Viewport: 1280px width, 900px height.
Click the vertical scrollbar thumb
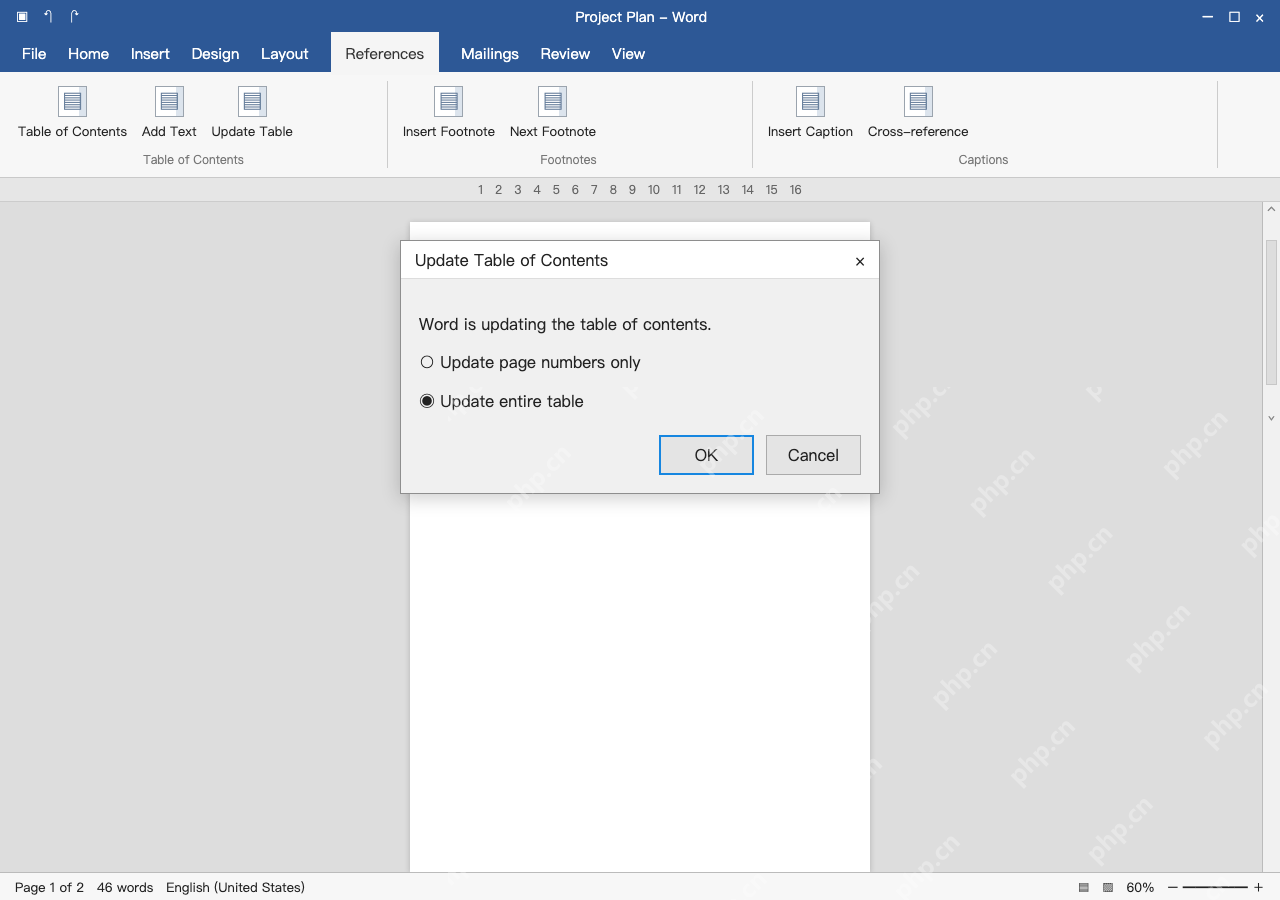click(x=1271, y=312)
